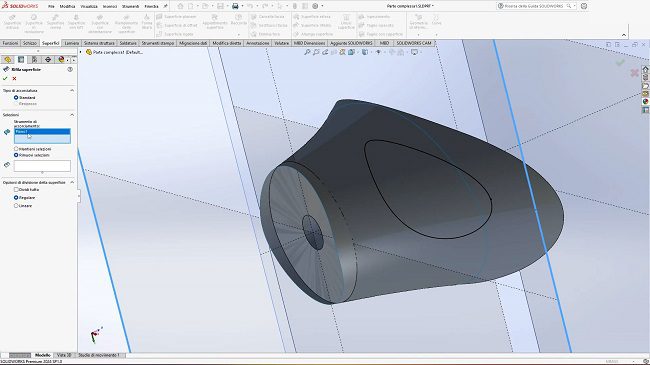Collapse Opzioni di divisione della superficie section
The image size is (650, 365).
[x=72, y=182]
